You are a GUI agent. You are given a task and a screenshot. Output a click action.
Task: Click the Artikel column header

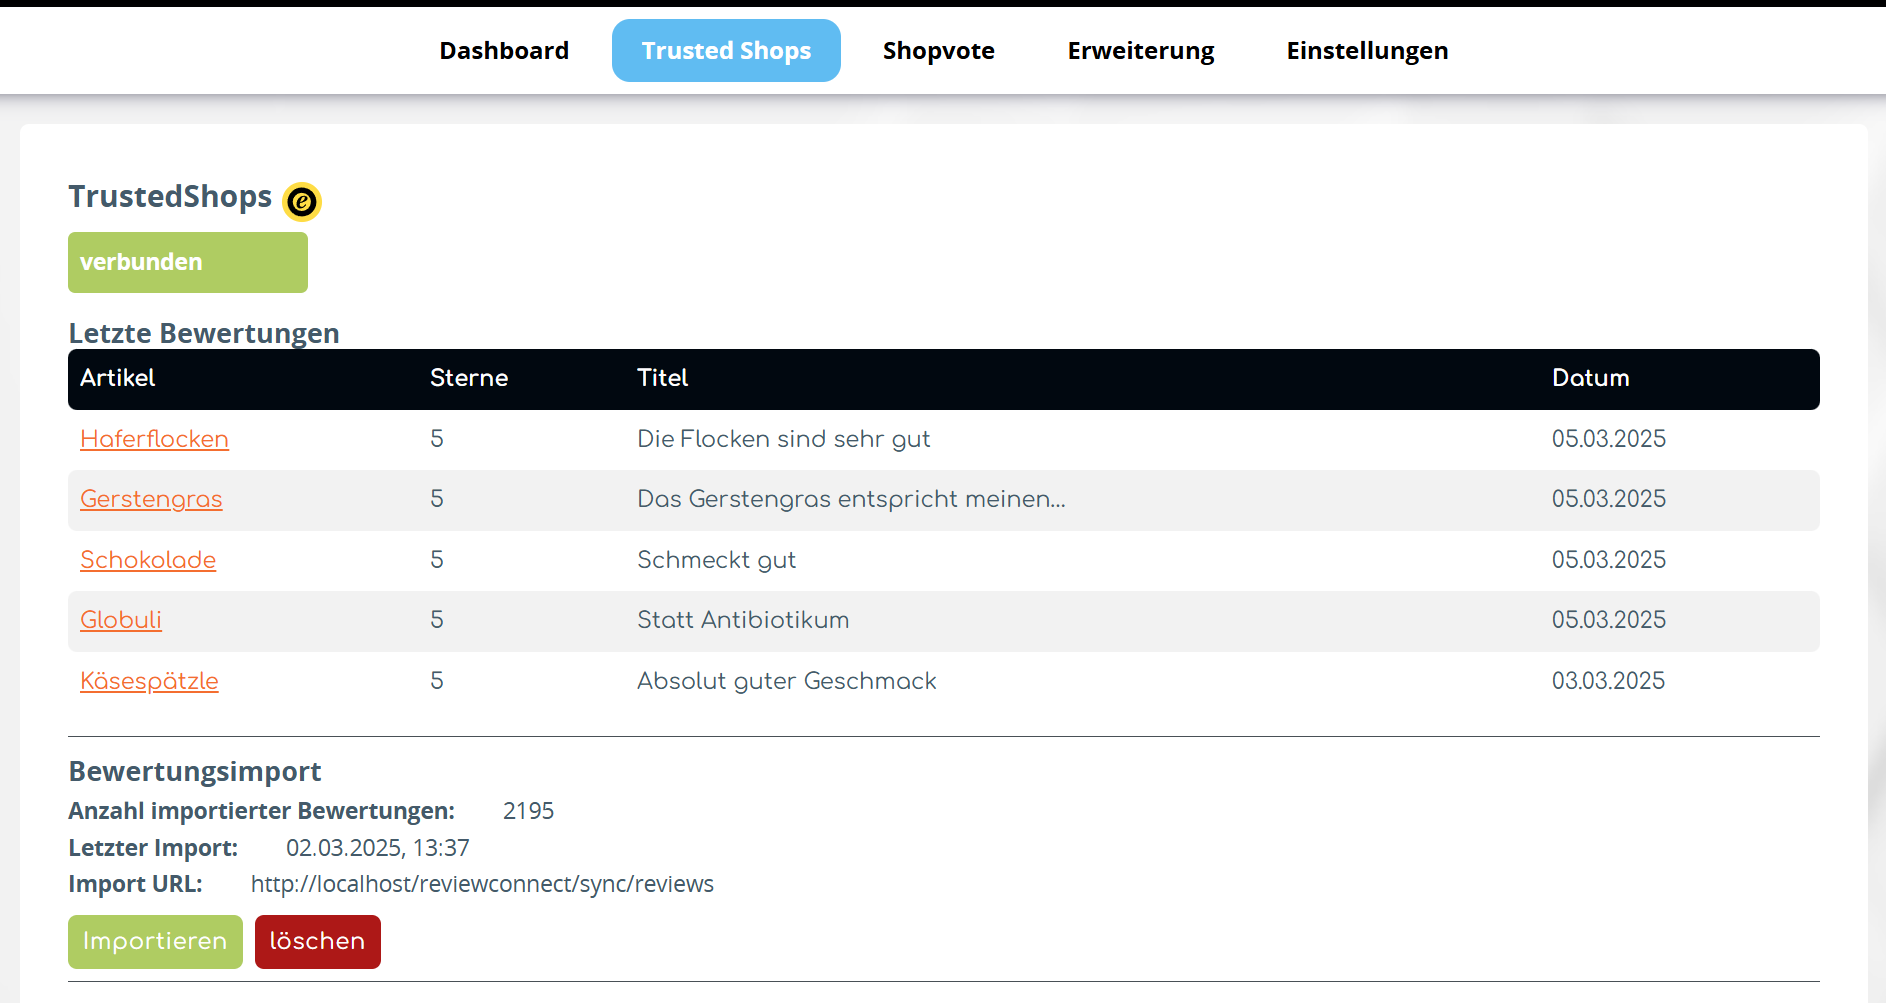pyautogui.click(x=118, y=378)
